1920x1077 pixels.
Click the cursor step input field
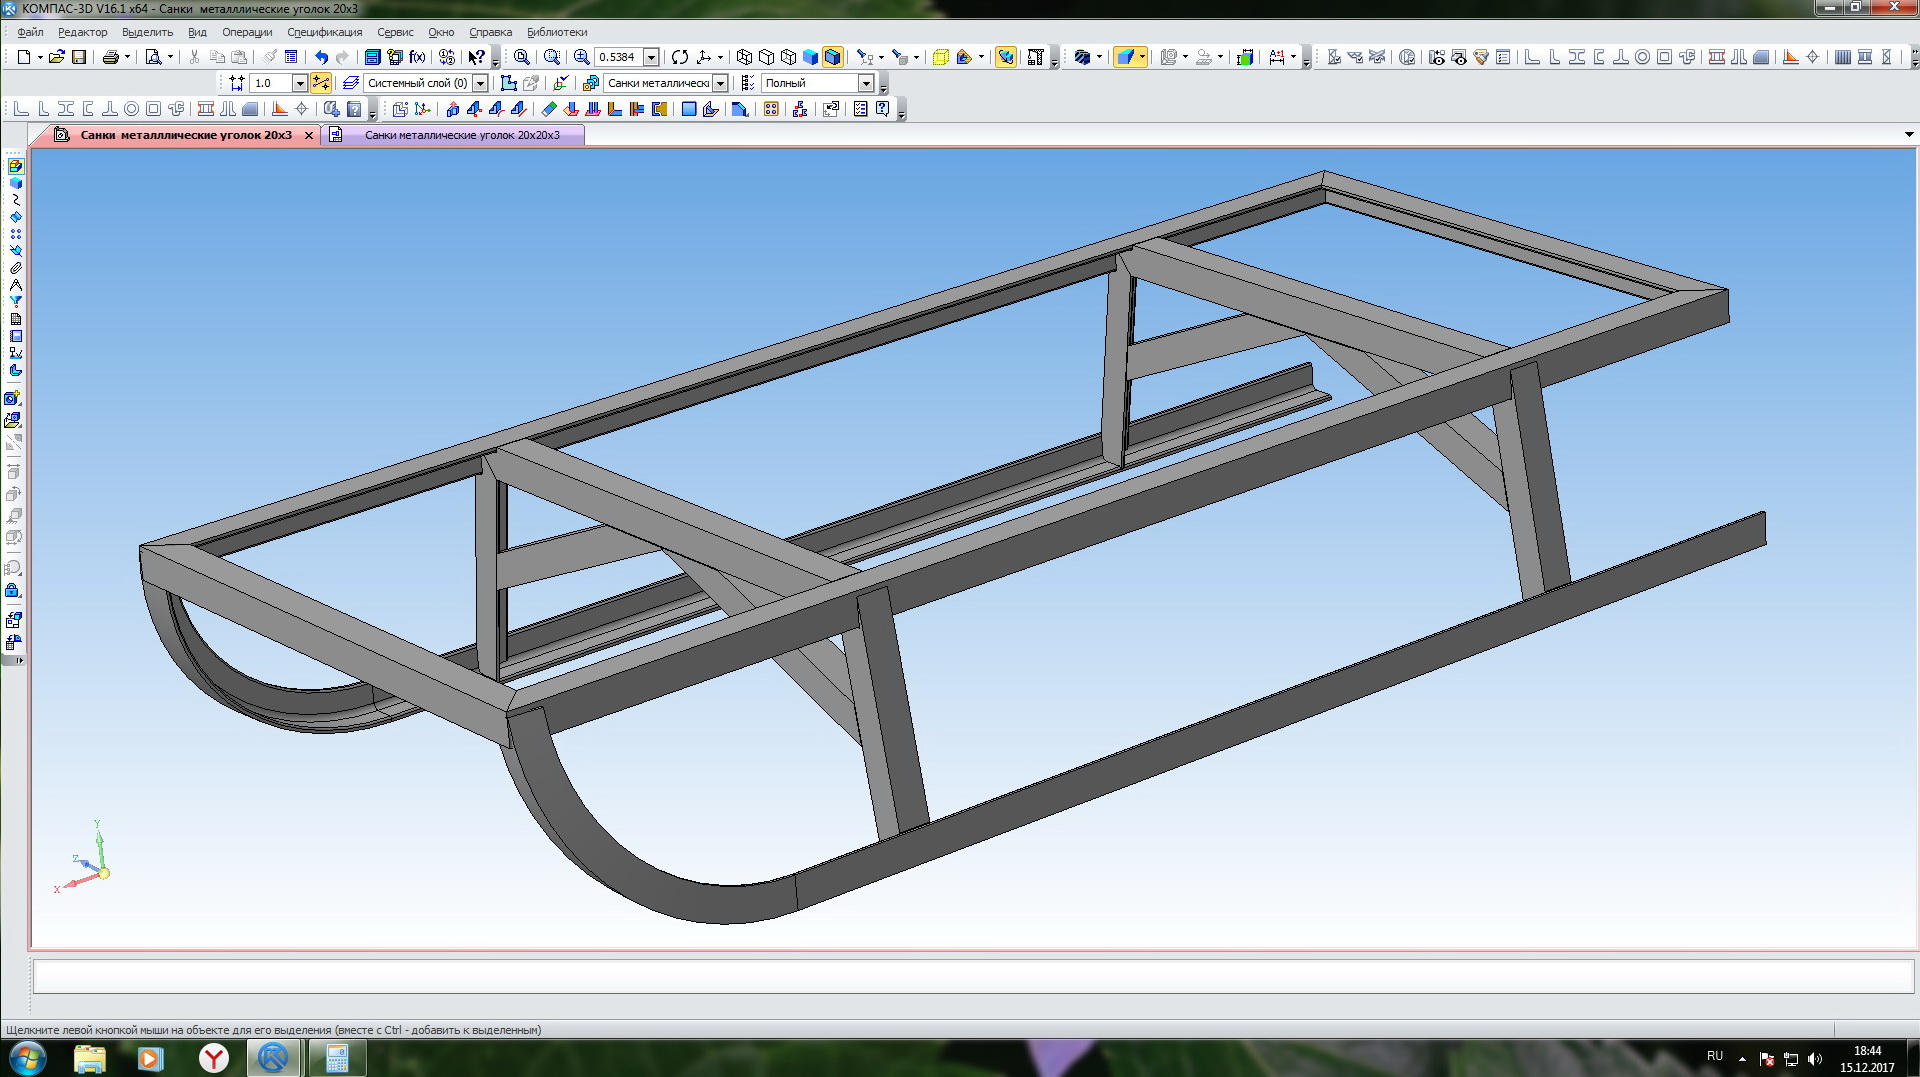coord(270,83)
